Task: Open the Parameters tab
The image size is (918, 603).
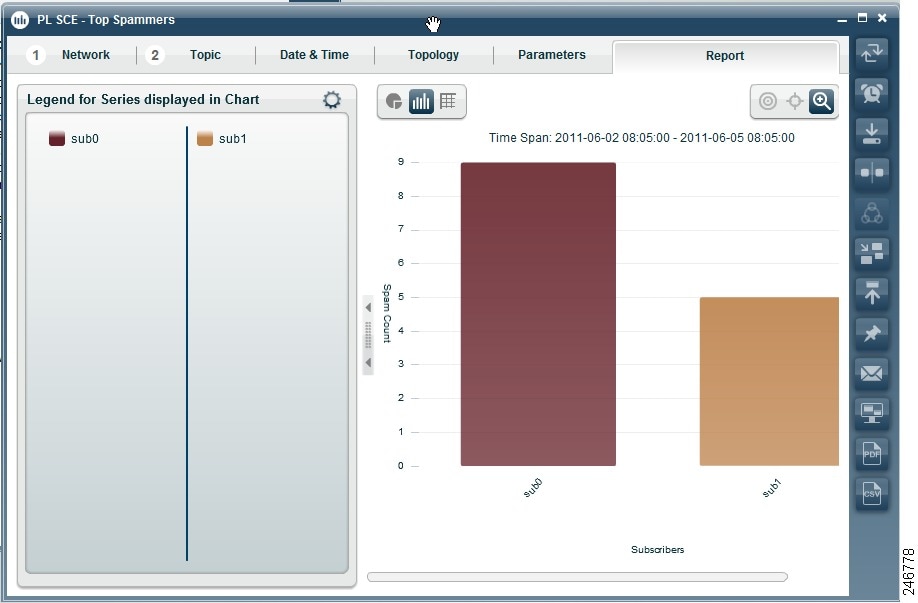Action: point(552,54)
